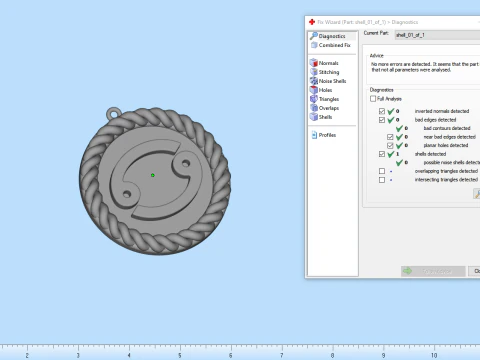
Task: Enable intersecting triangles detected checkbox
Action: tap(382, 180)
